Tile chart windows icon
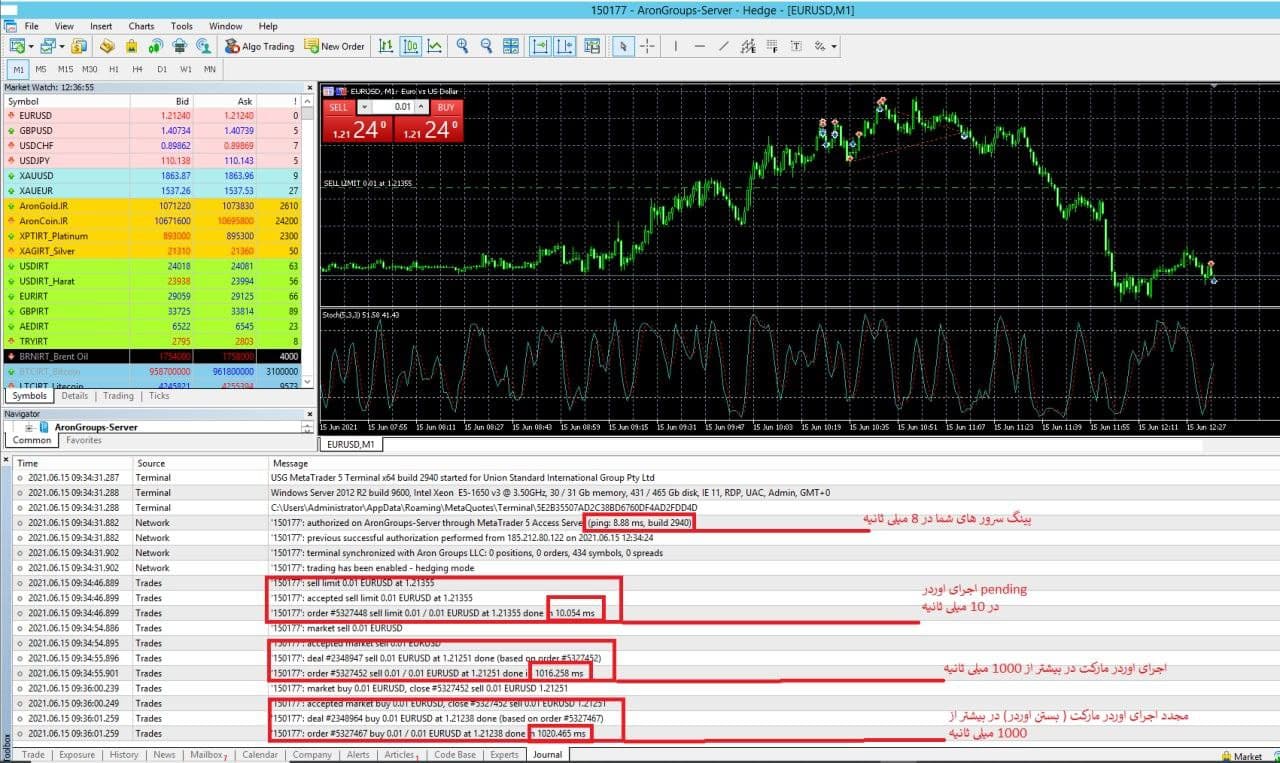The height and width of the screenshot is (763, 1280). 510,46
